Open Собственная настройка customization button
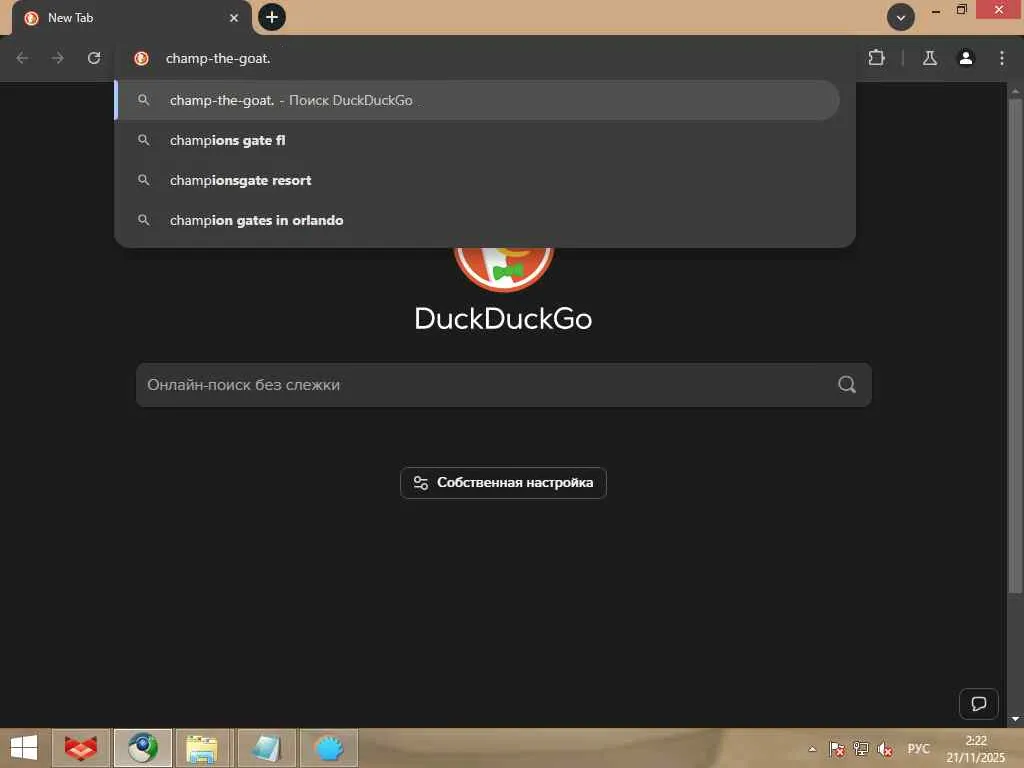This screenshot has height=768, width=1024. 503,483
